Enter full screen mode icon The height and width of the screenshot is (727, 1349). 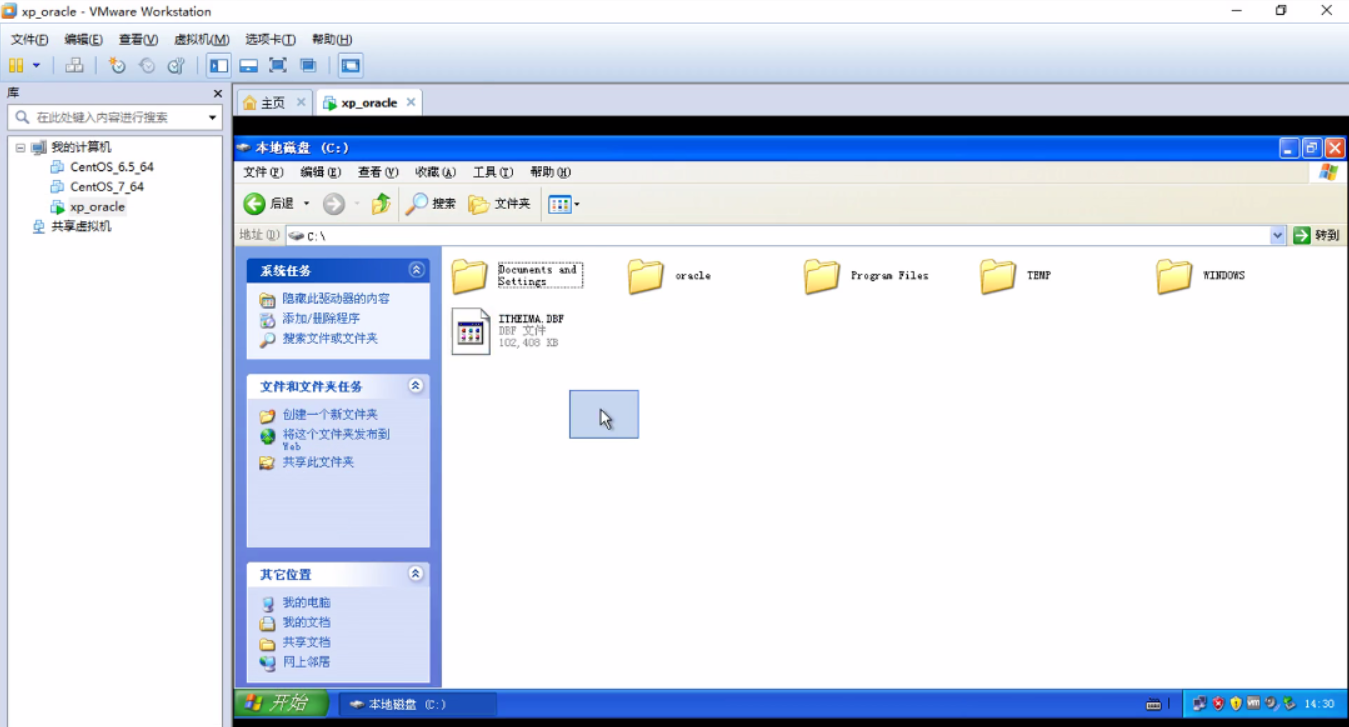279,66
